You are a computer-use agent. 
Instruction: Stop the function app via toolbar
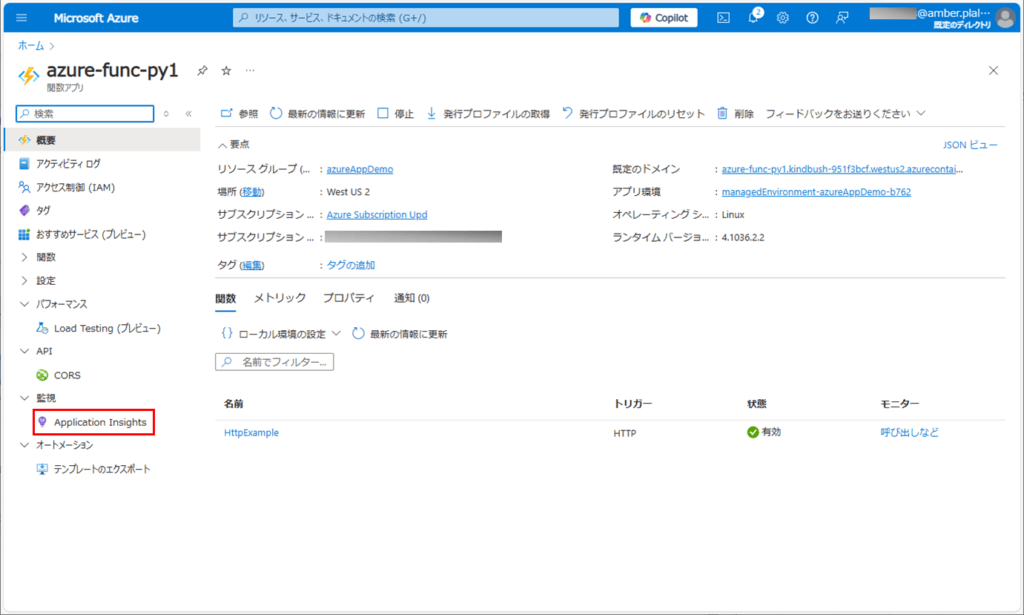pos(392,113)
